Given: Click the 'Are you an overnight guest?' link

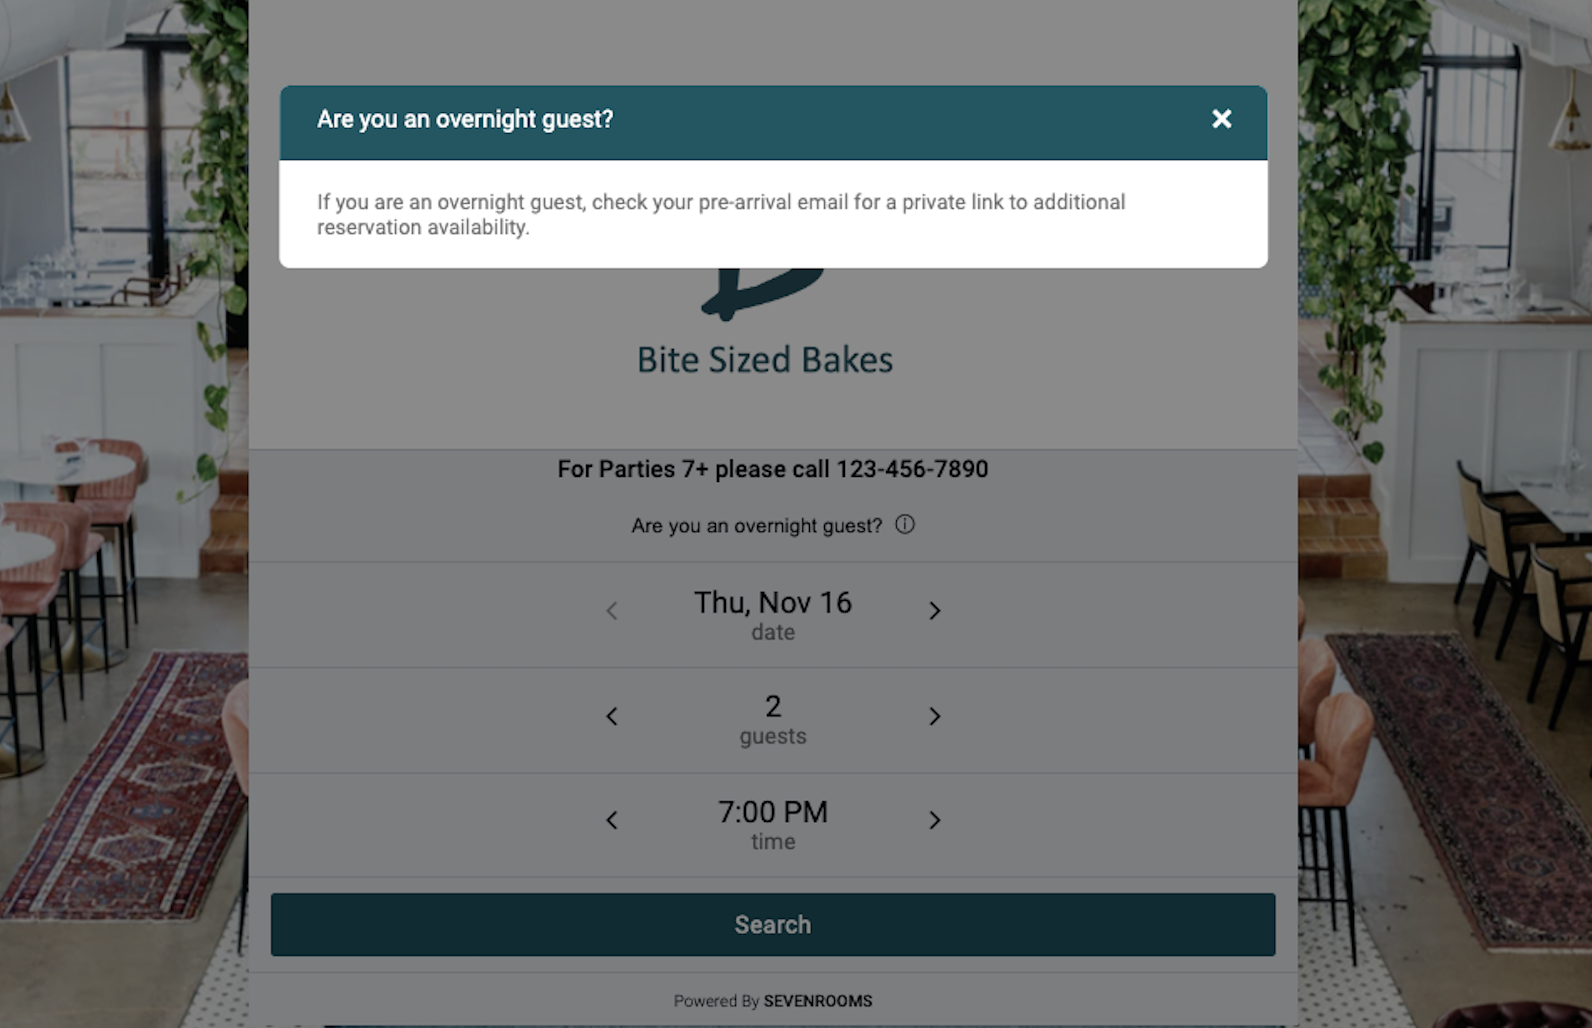Looking at the screenshot, I should [x=756, y=526].
